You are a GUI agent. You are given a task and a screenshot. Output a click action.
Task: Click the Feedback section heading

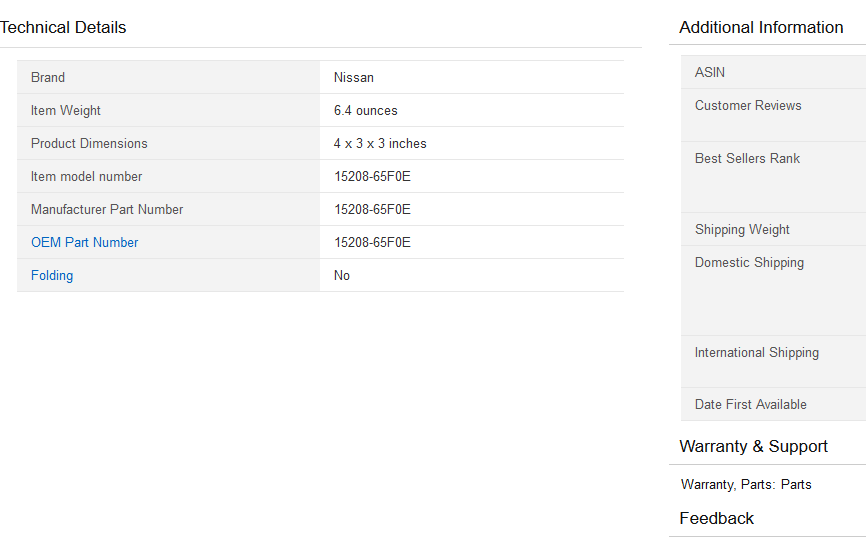(x=716, y=518)
